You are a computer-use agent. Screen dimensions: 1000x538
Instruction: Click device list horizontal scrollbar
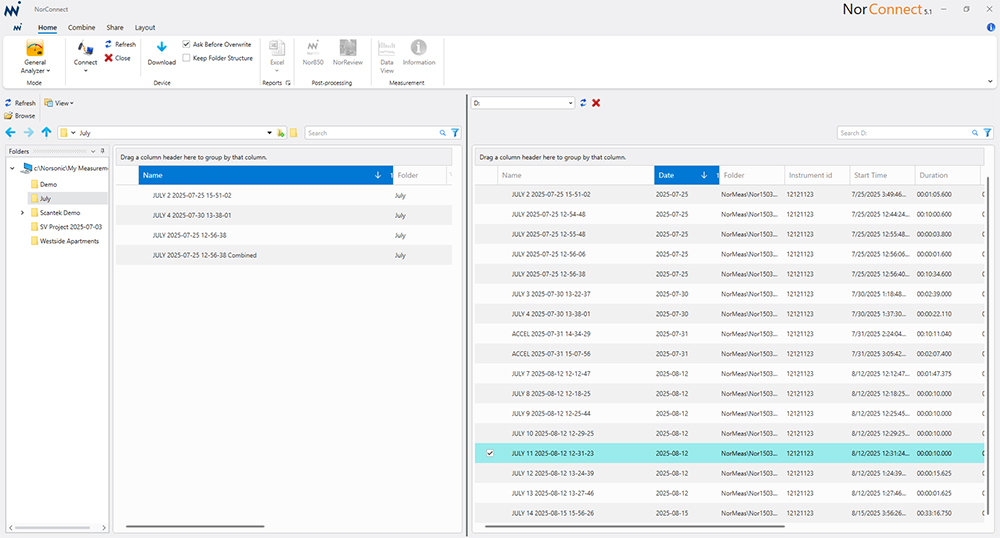tap(635, 527)
